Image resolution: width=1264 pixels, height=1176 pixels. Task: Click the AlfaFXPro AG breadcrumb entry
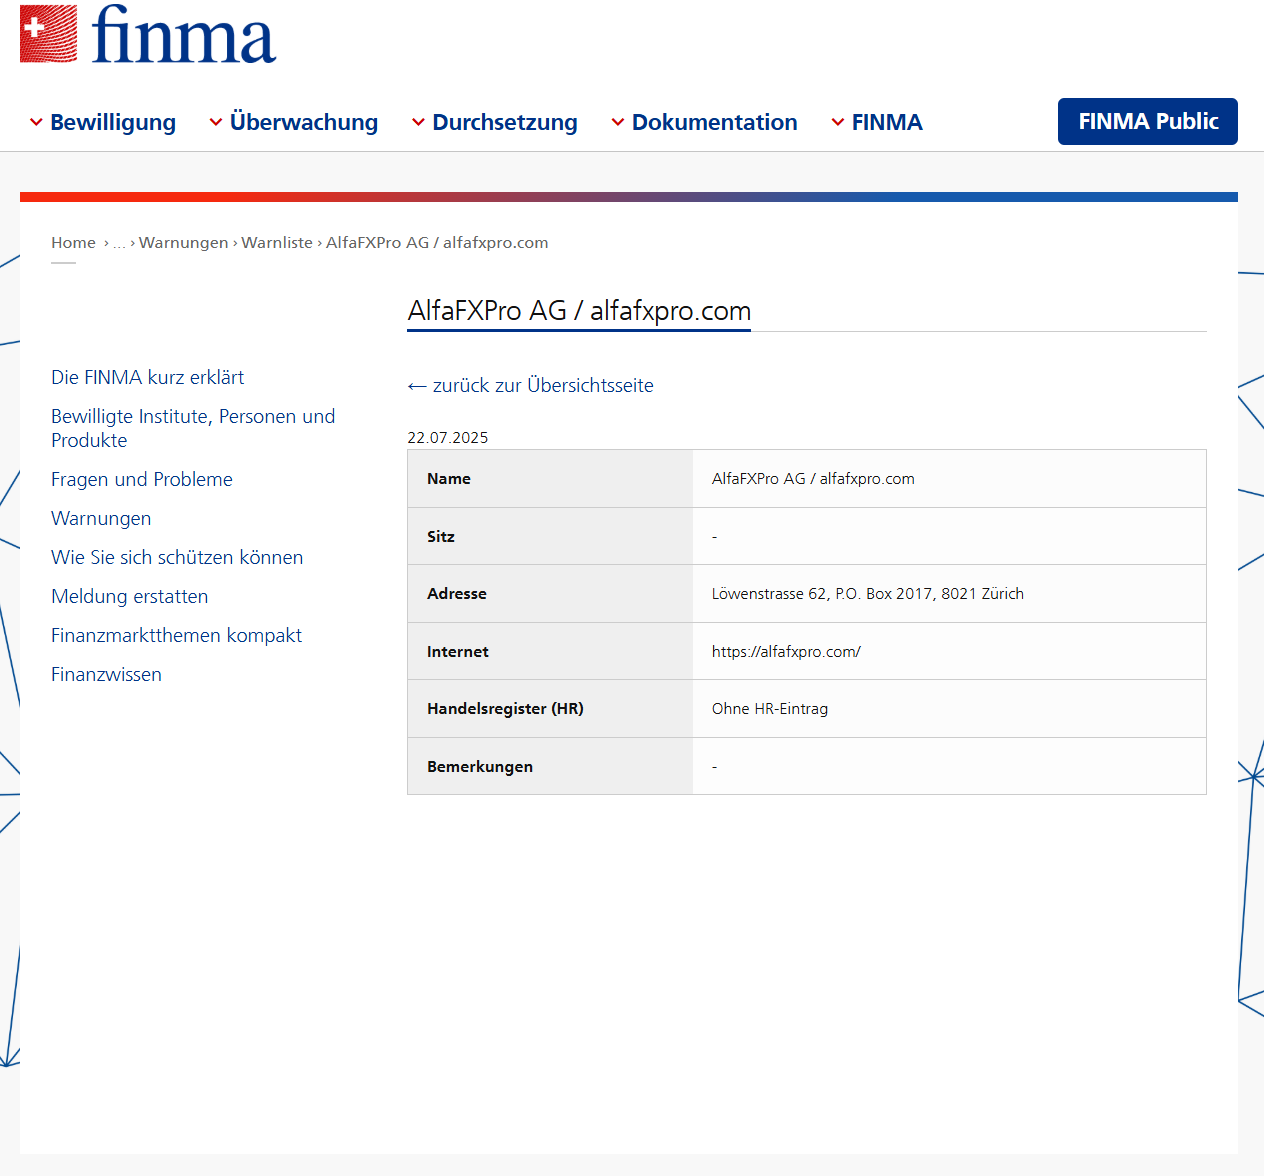[x=437, y=243]
